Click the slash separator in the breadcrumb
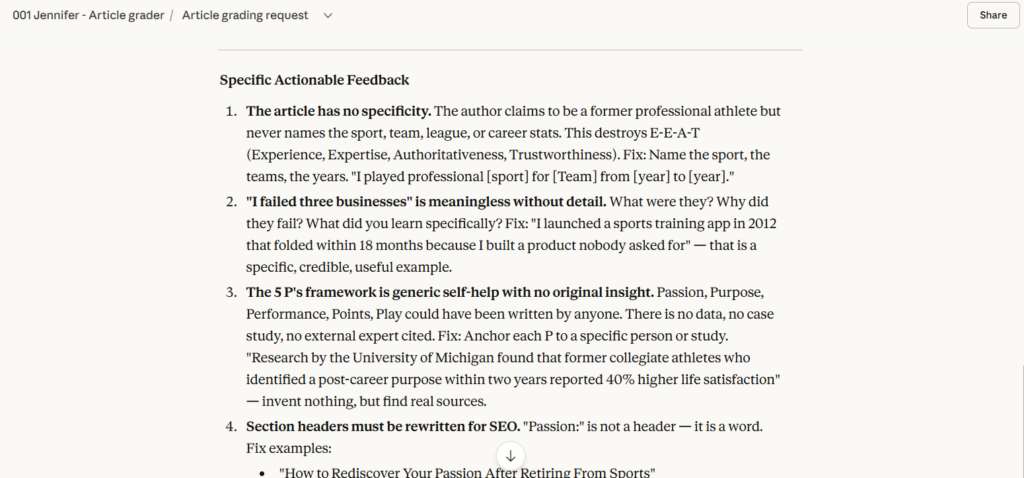This screenshot has height=478, width=1024. (x=172, y=15)
